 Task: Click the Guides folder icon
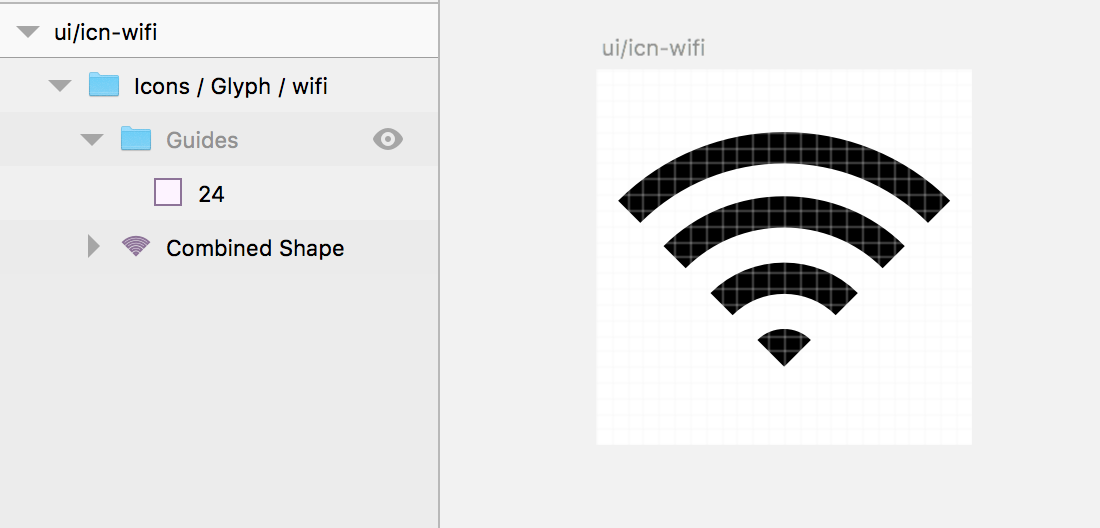pyautogui.click(x=136, y=139)
